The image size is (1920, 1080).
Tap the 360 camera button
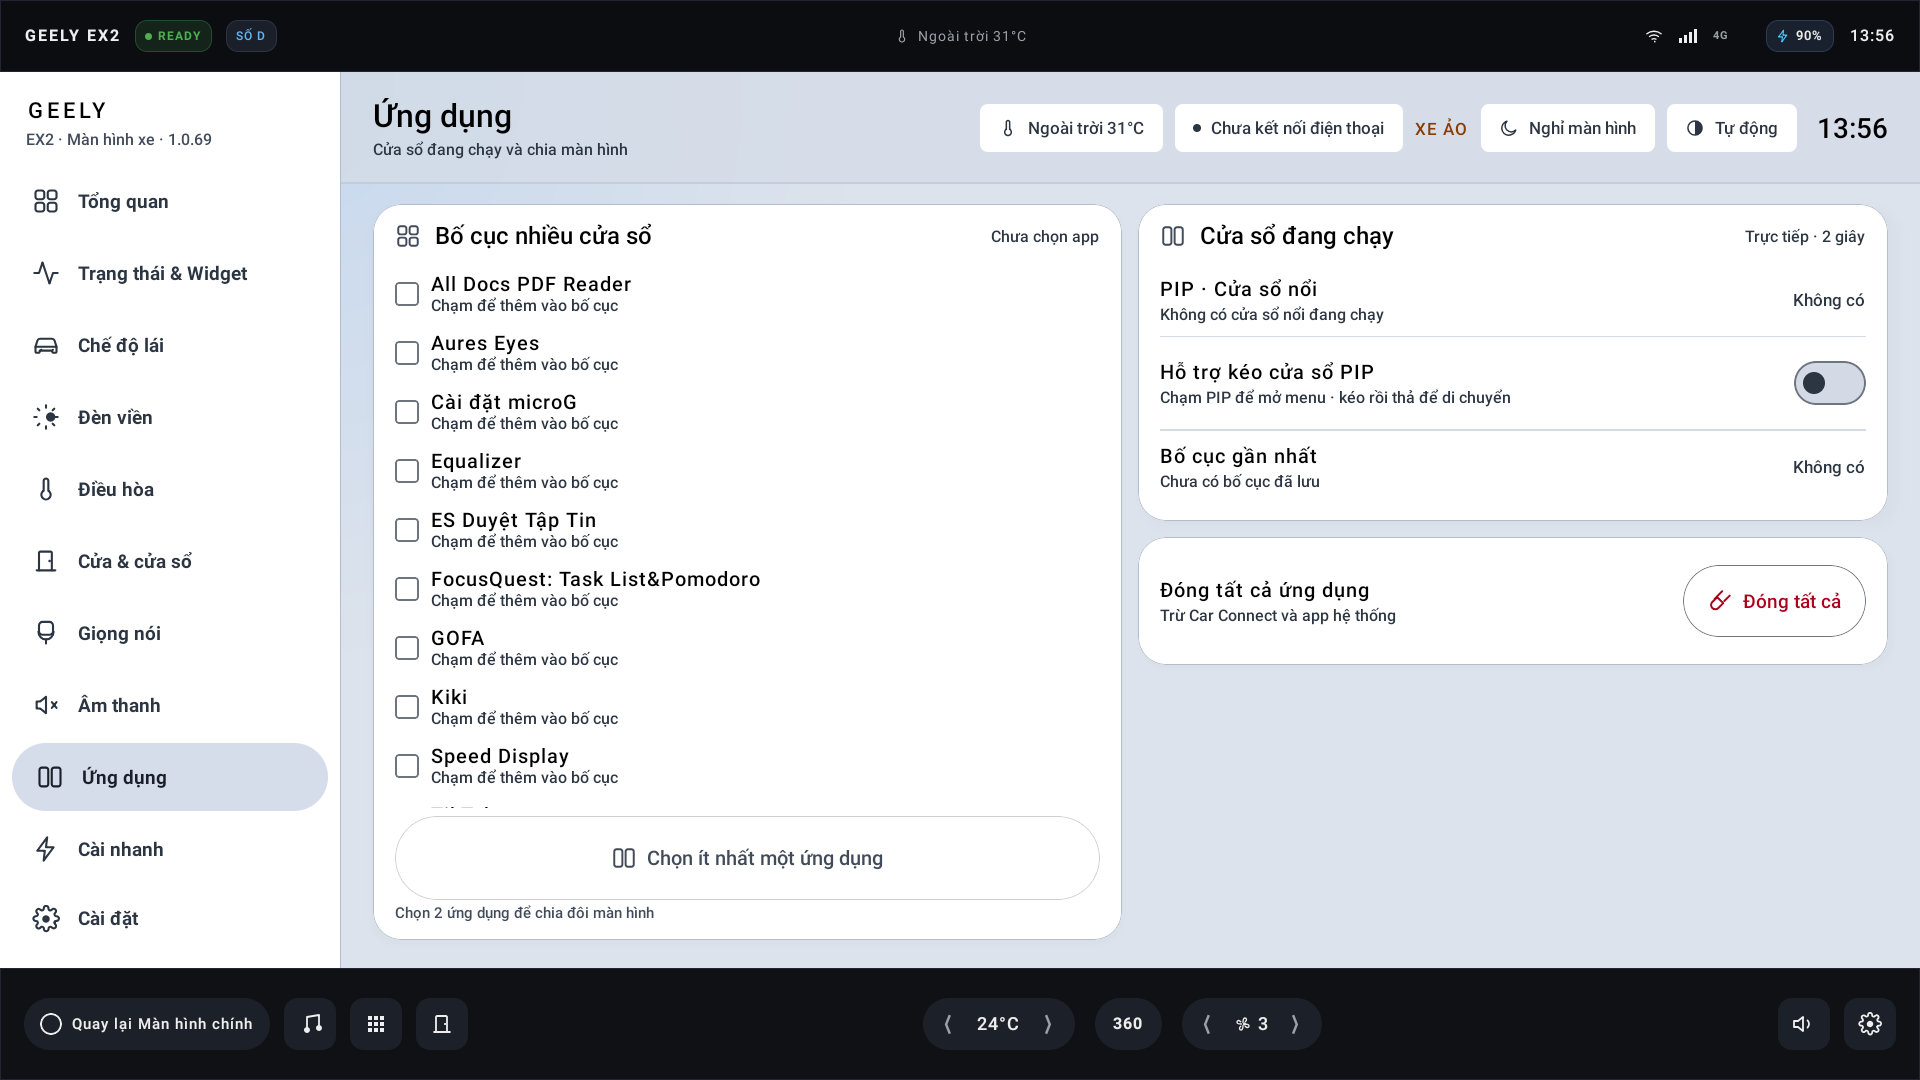[x=1128, y=1024]
